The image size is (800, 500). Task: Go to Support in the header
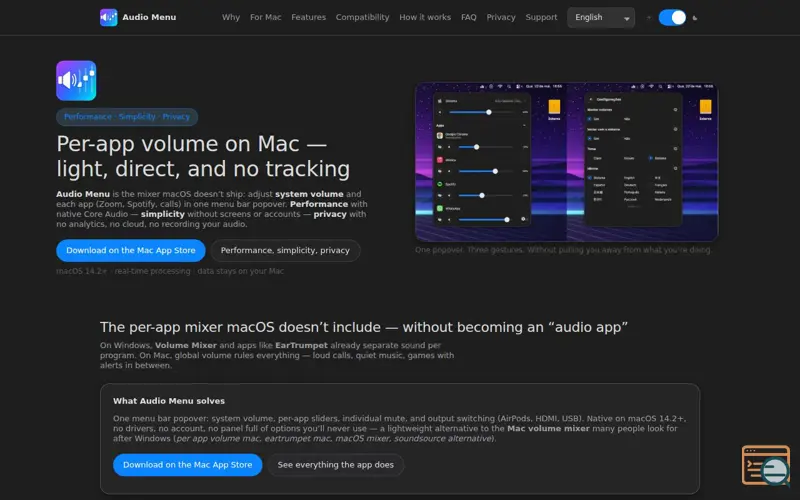pyautogui.click(x=541, y=17)
